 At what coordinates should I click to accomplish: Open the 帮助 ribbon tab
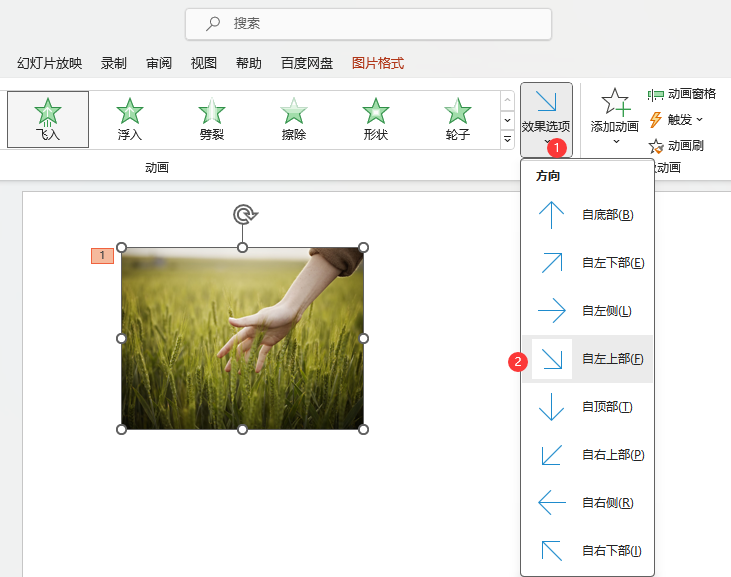coord(248,63)
